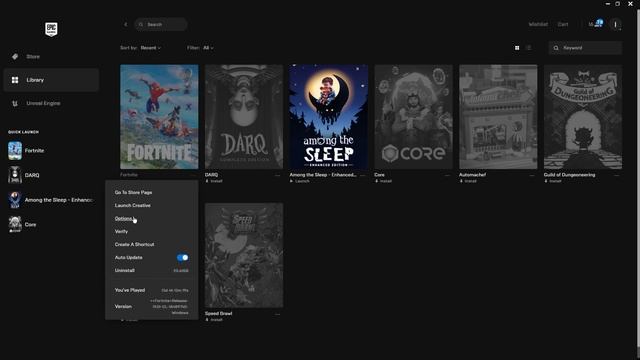Open the Store from the sidebar

click(x=51, y=57)
